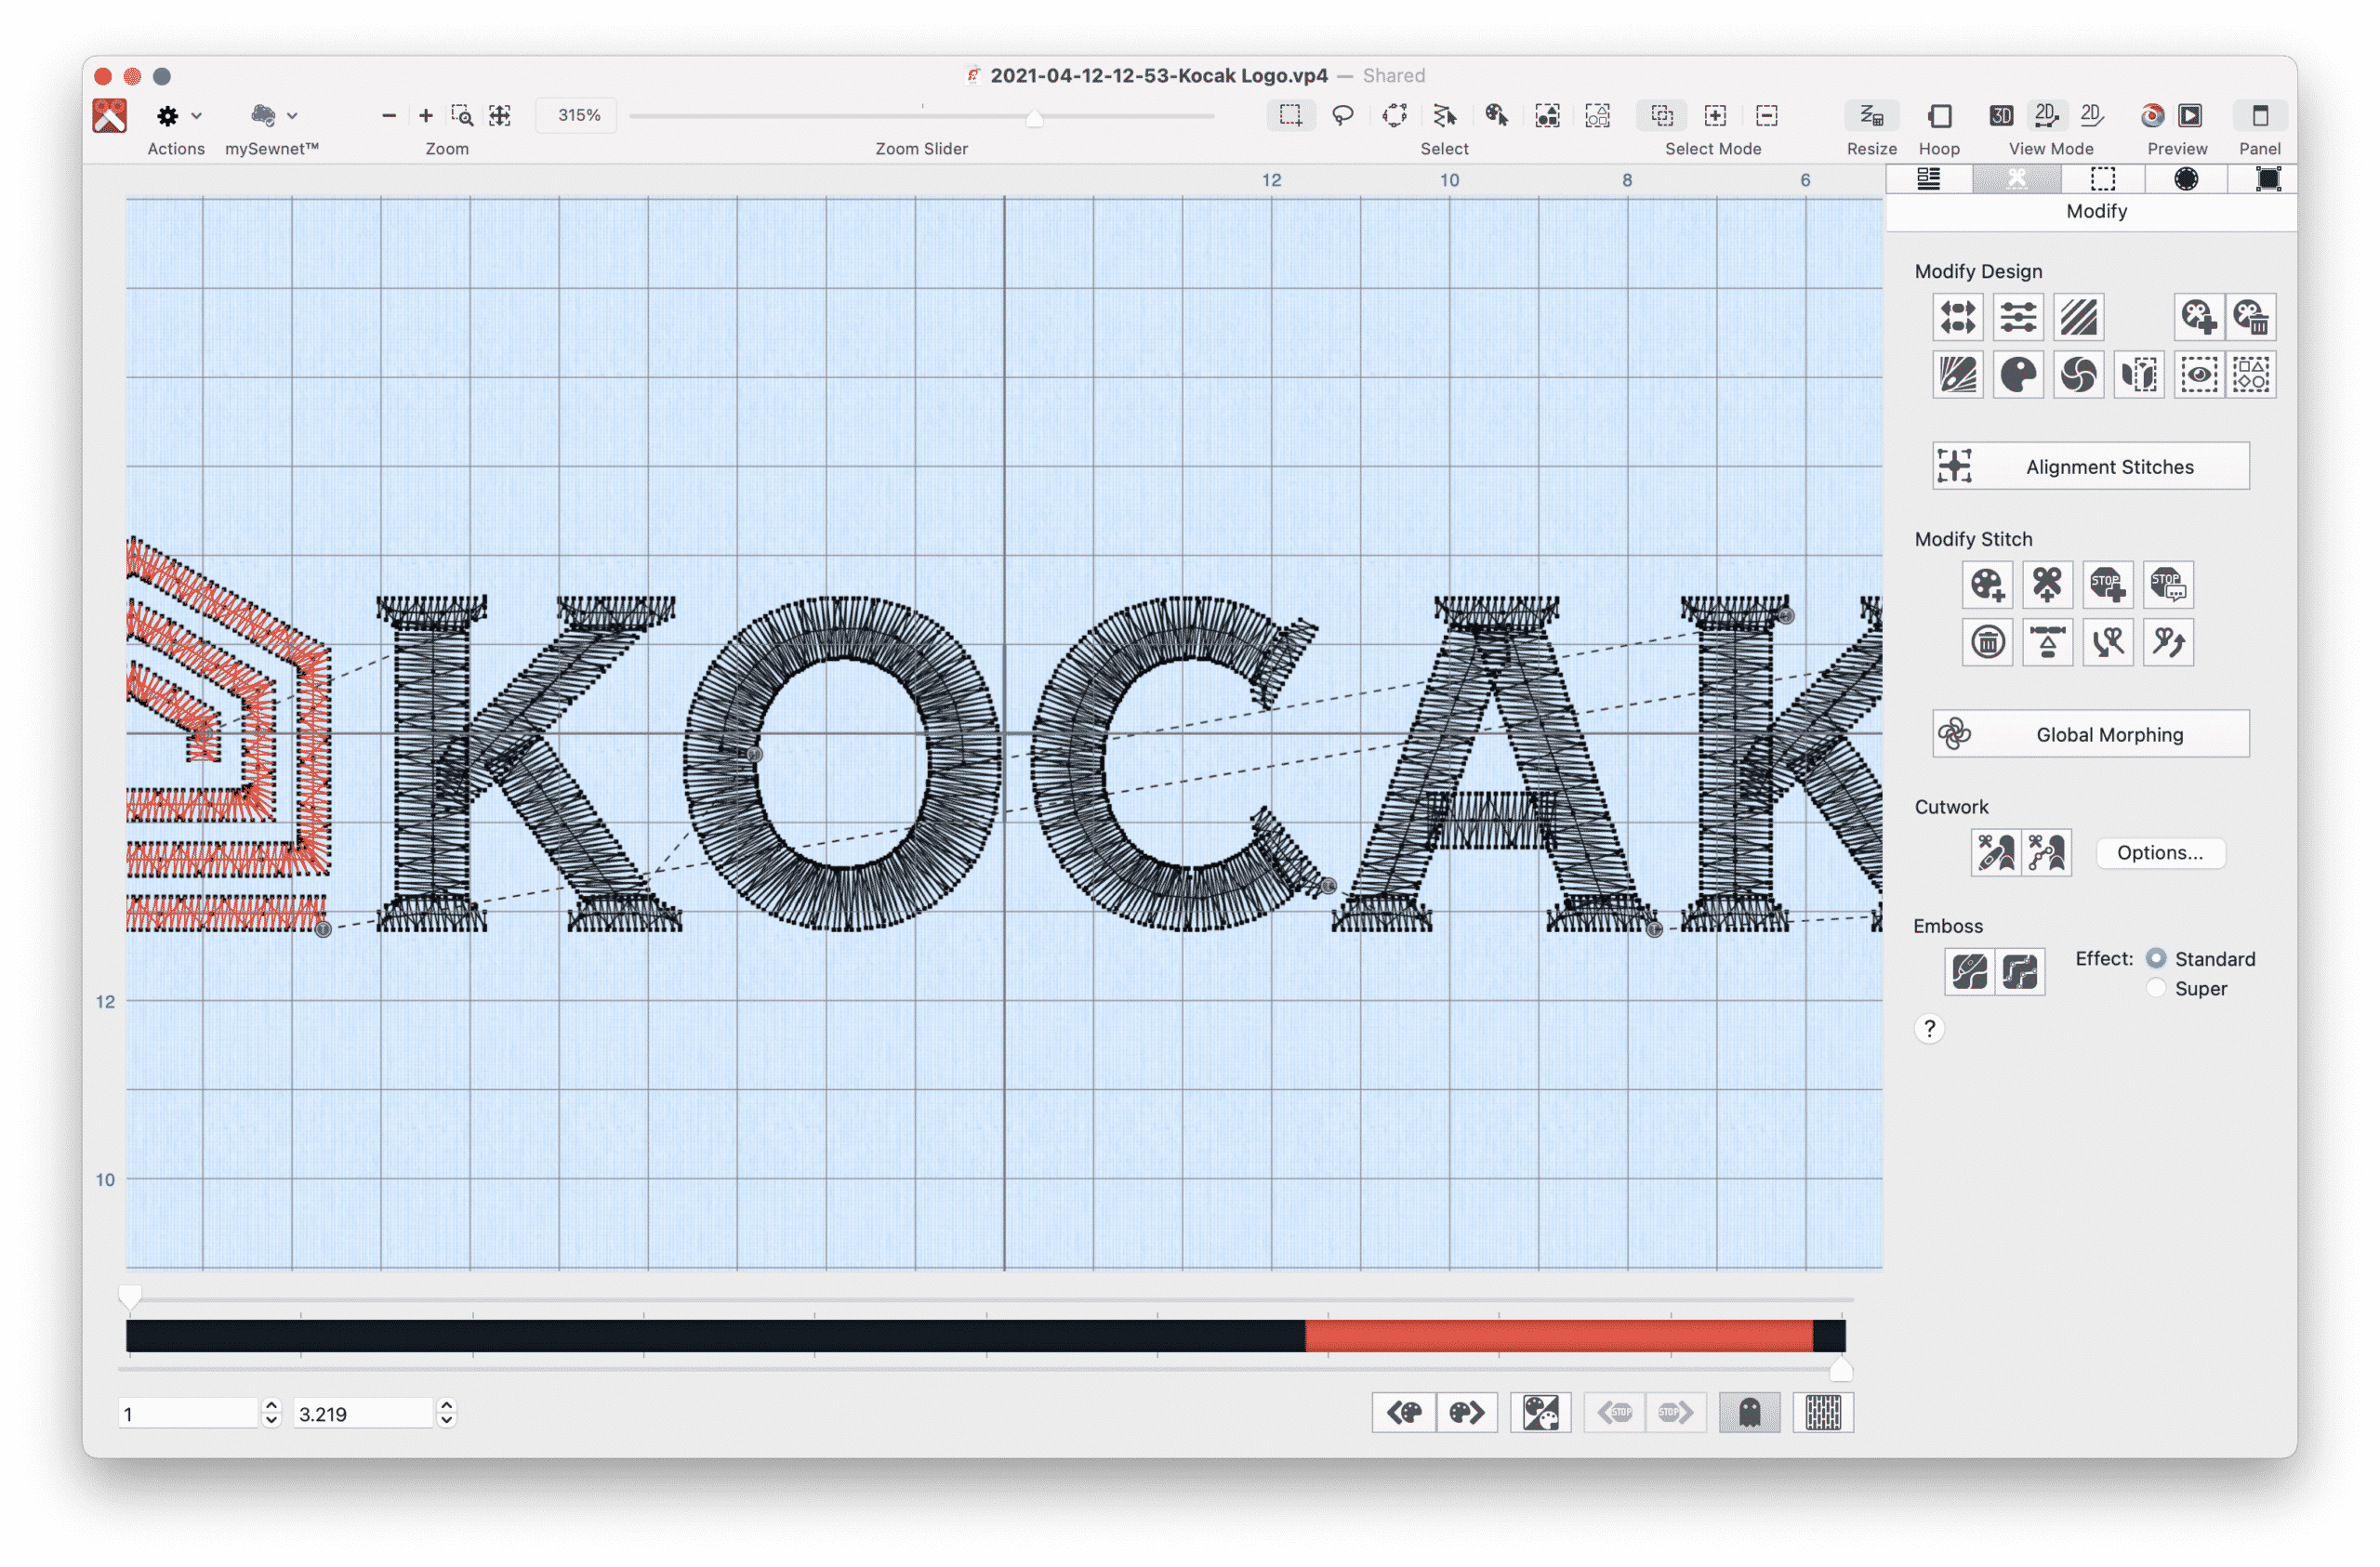Image resolution: width=2380 pixels, height=1567 pixels.
Task: Click the Break Up Stitches icon
Action: pyautogui.click(x=1957, y=375)
